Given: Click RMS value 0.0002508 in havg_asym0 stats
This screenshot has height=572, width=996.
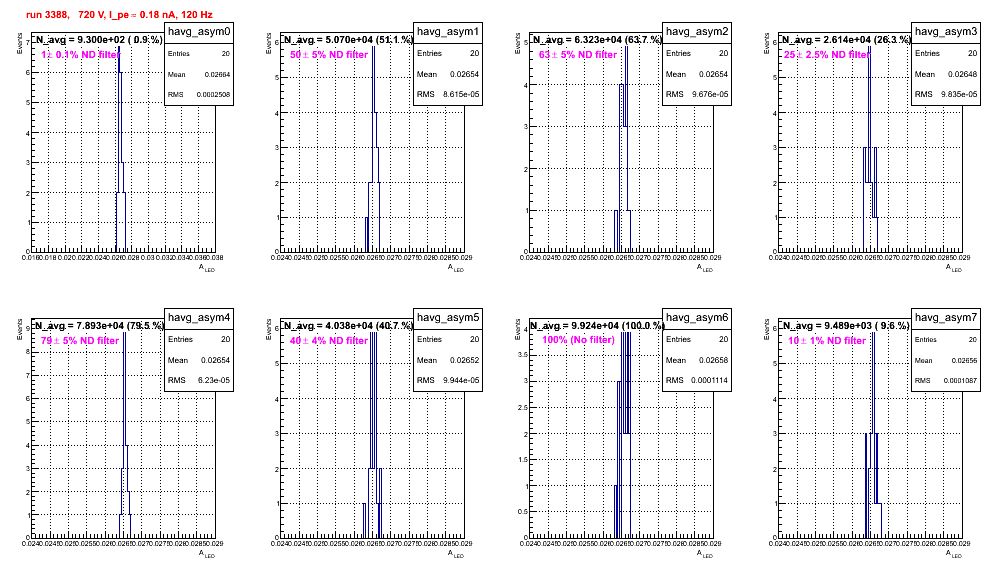Looking at the screenshot, I should [213, 95].
